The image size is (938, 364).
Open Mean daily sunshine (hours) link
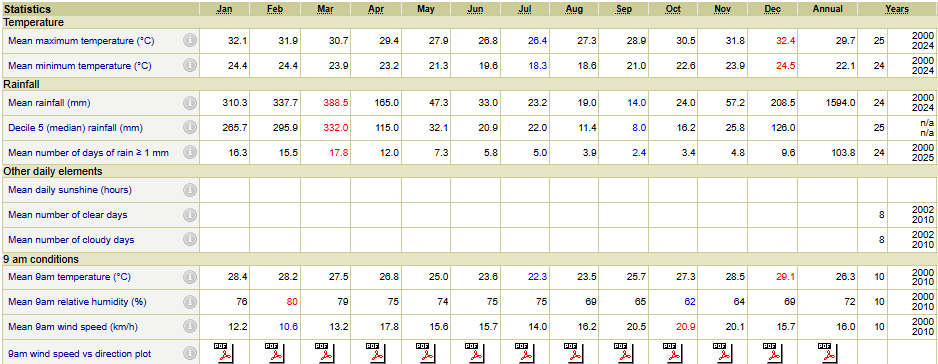click(x=70, y=190)
